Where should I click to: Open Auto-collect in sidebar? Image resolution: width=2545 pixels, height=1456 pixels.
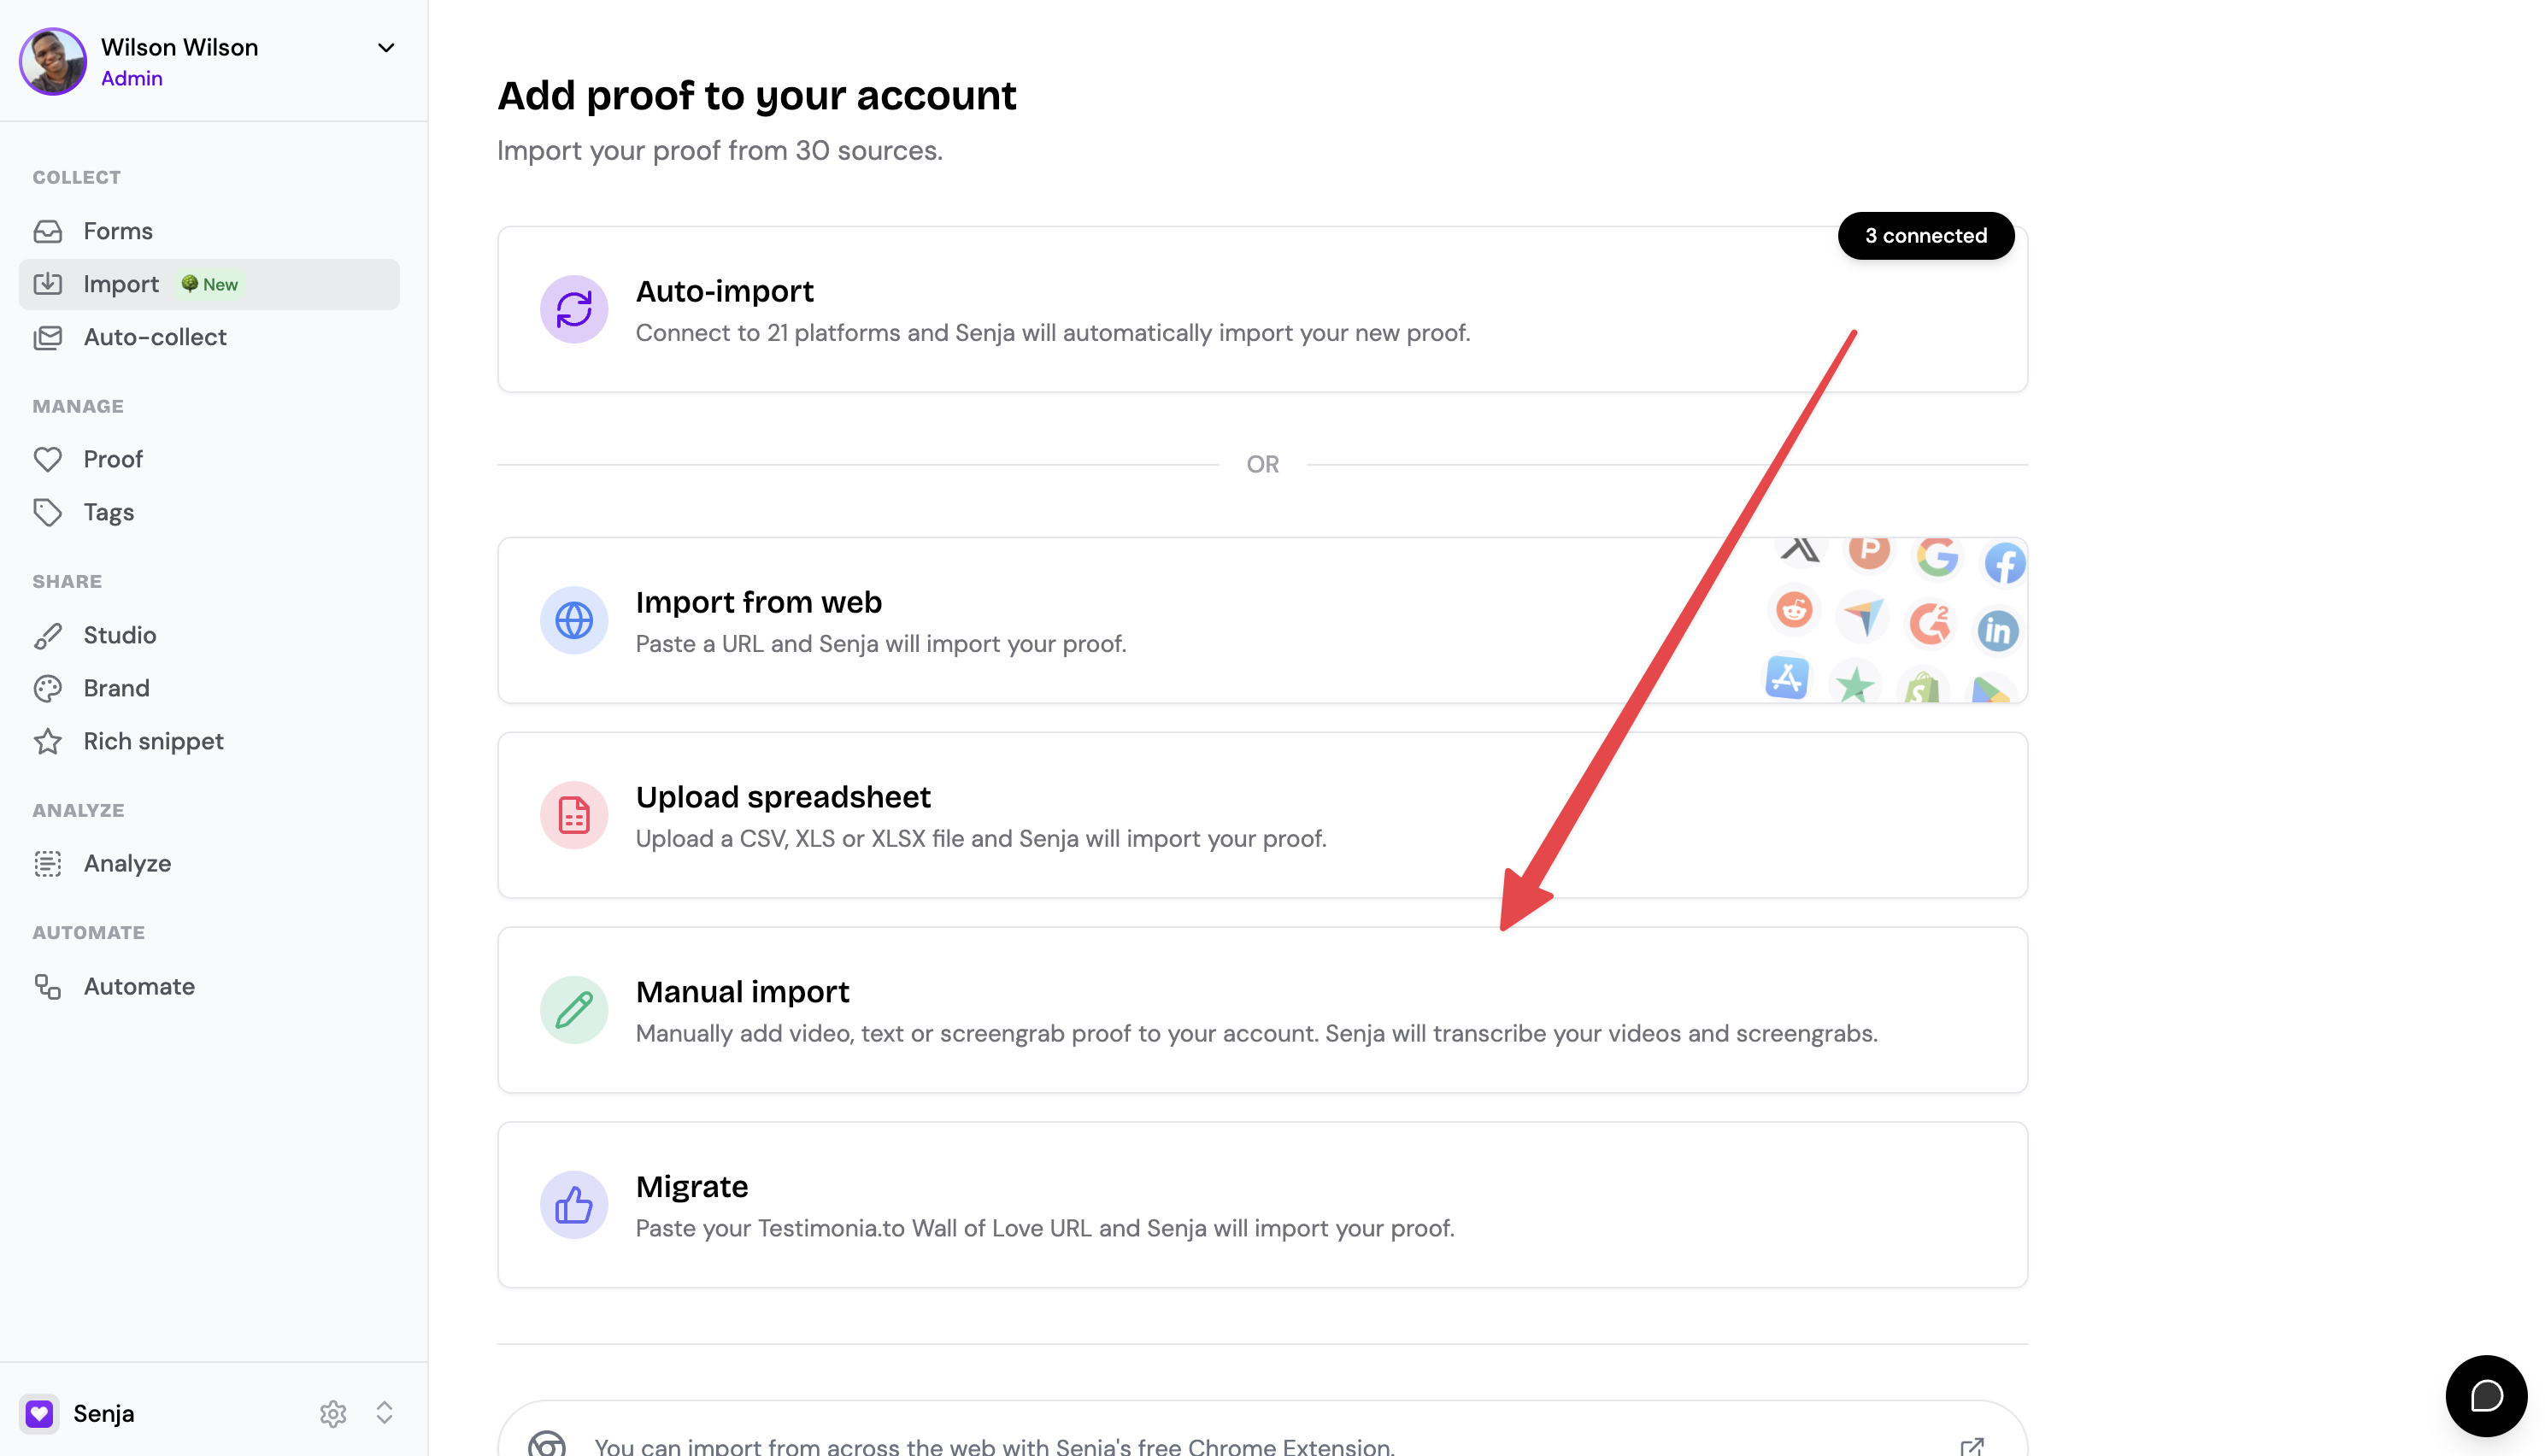pyautogui.click(x=209, y=337)
